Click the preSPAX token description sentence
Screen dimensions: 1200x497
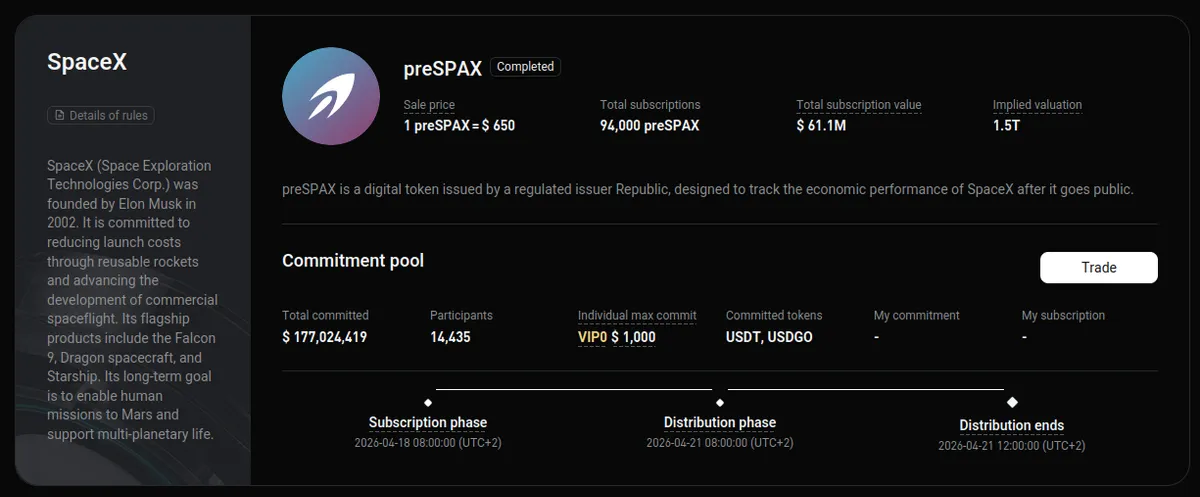pos(708,189)
